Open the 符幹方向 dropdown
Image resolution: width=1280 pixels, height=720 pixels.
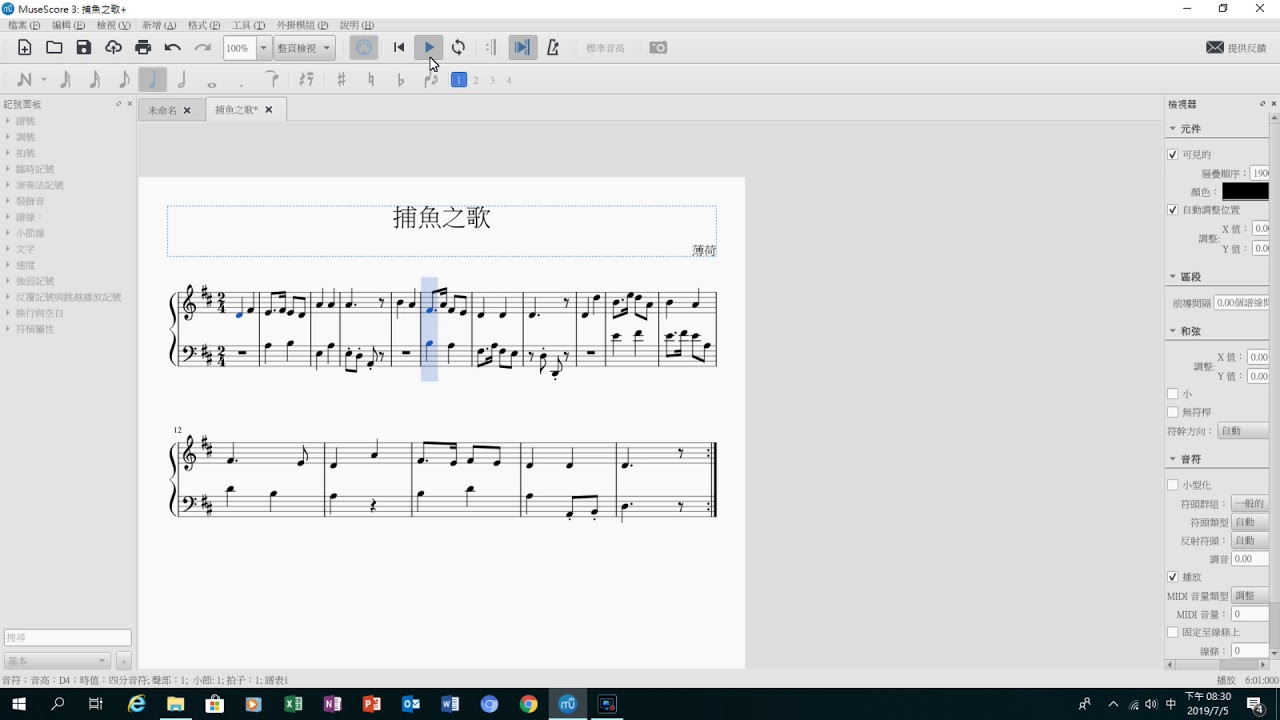[x=1244, y=431]
